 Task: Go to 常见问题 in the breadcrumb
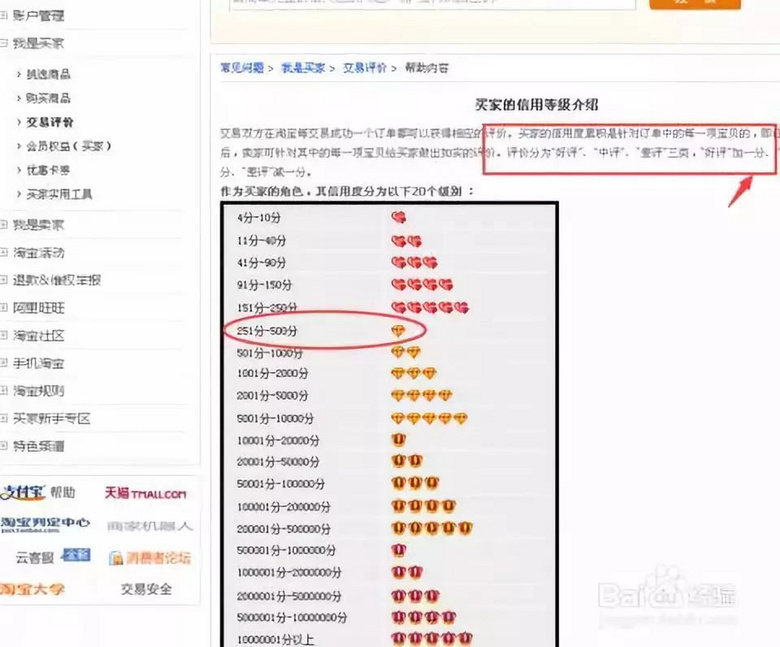coord(242,68)
